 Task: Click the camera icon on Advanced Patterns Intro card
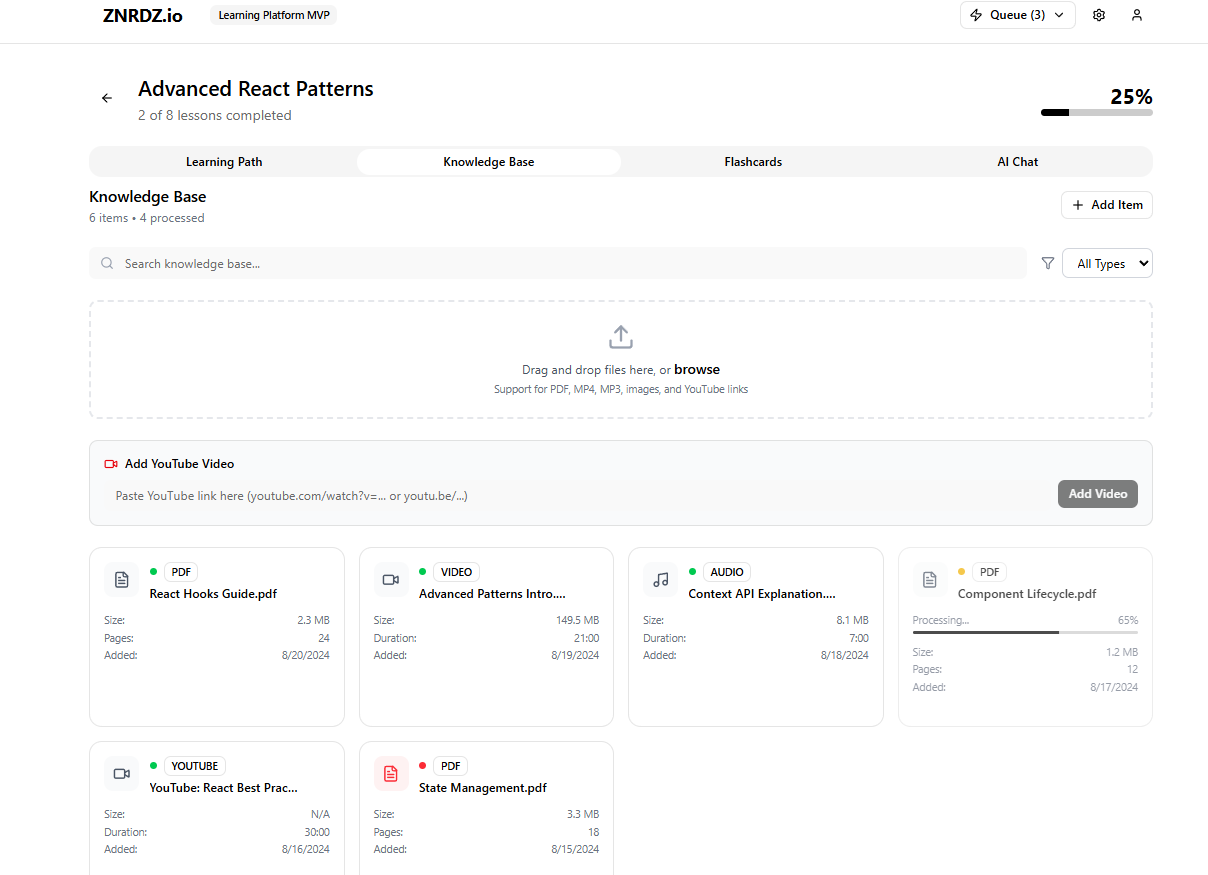(x=391, y=580)
